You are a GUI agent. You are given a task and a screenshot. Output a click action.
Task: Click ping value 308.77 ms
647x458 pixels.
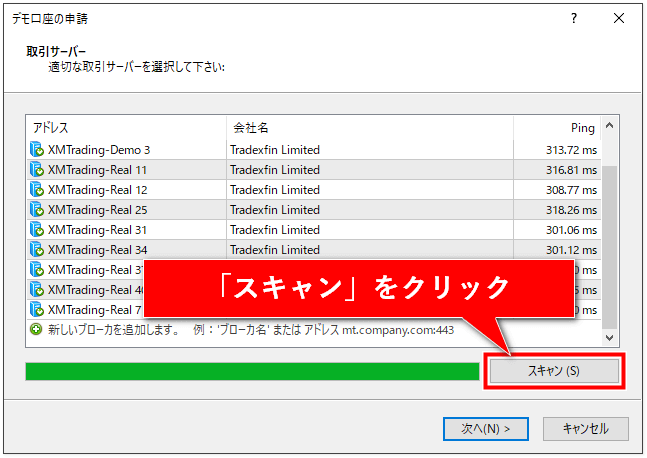(x=571, y=190)
